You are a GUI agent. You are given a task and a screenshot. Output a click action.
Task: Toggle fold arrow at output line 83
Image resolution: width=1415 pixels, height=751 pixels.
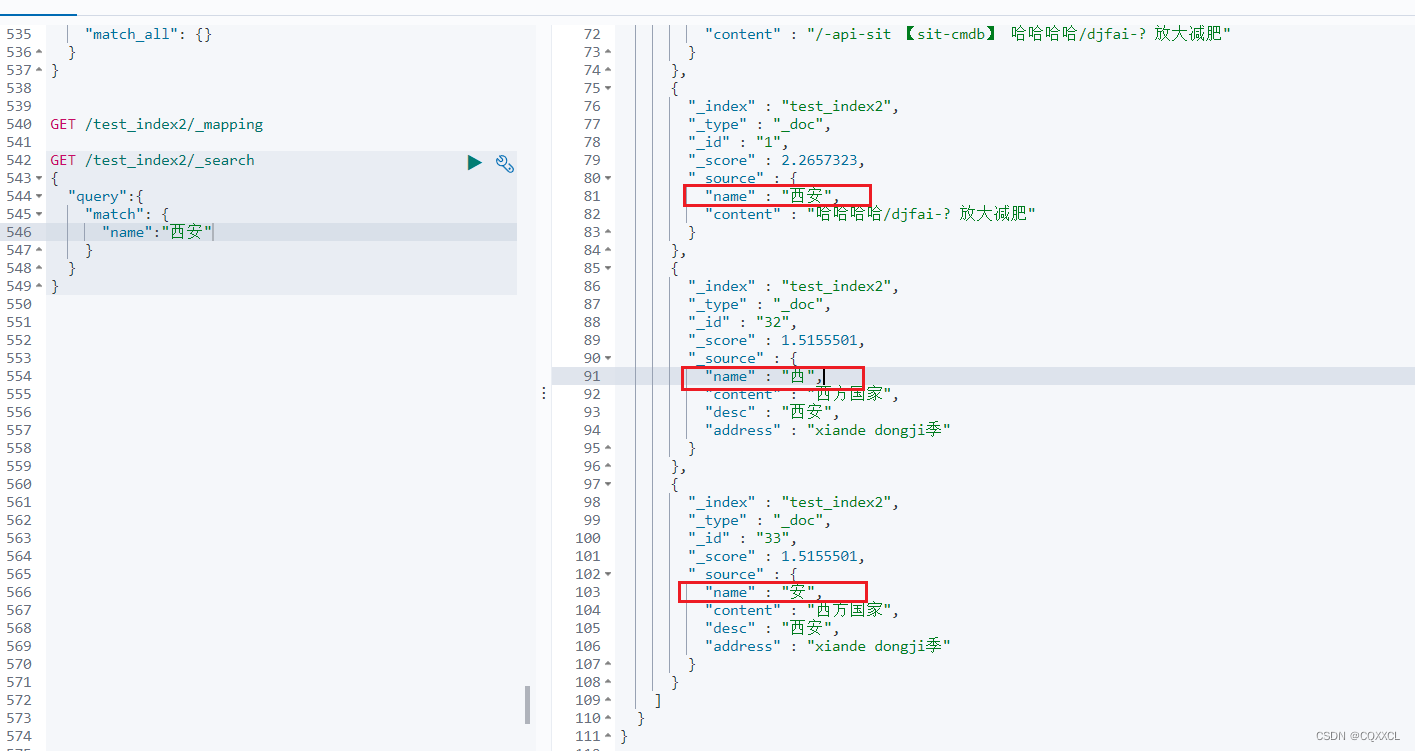608,232
